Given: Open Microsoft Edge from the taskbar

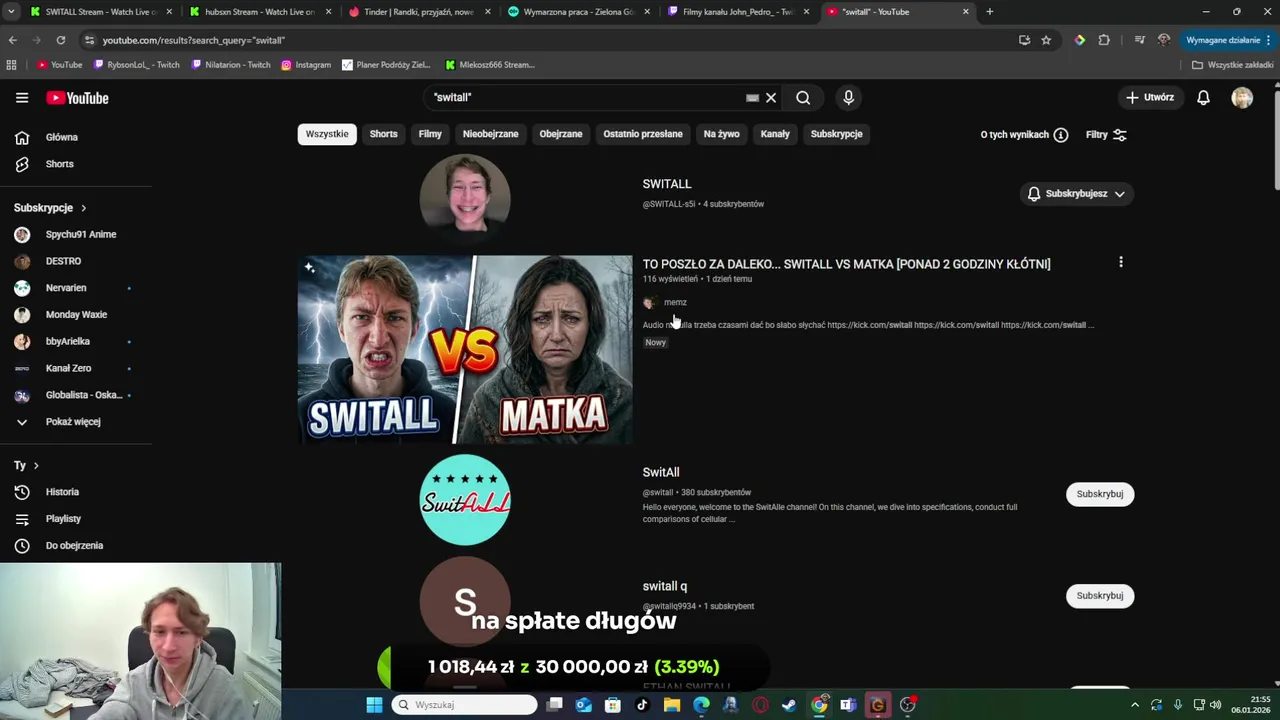Looking at the screenshot, I should point(701,705).
